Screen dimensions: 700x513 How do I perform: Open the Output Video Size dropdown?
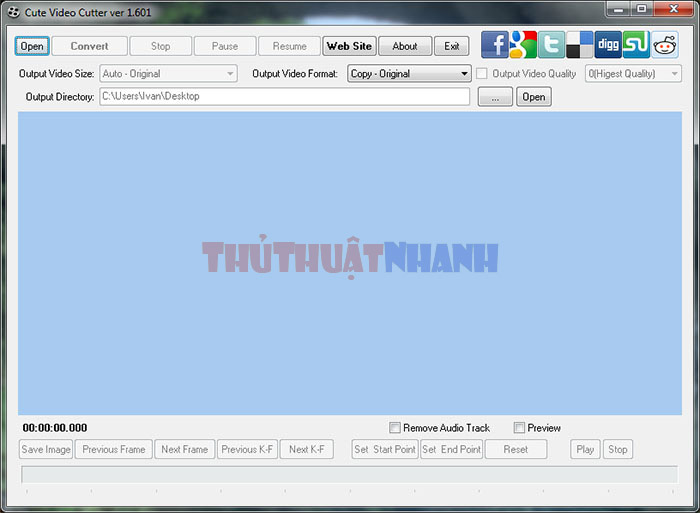pos(168,74)
